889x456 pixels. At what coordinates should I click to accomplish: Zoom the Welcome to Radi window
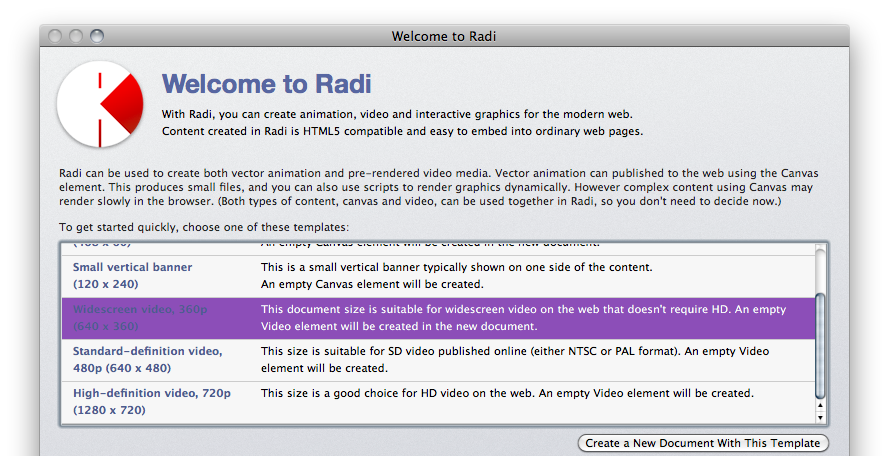pos(97,36)
